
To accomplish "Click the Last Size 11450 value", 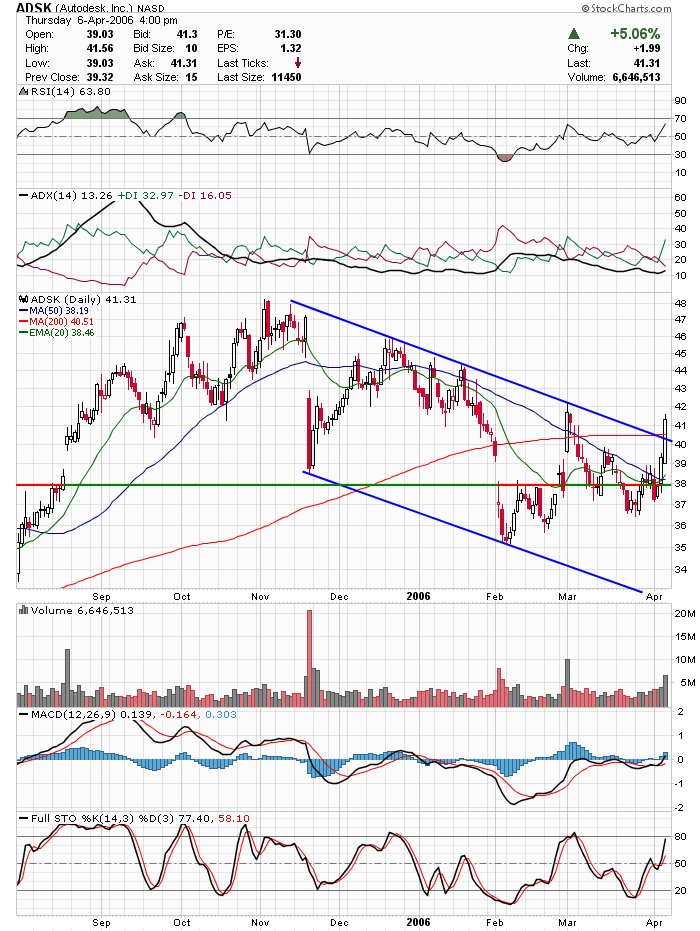I will (286, 77).
